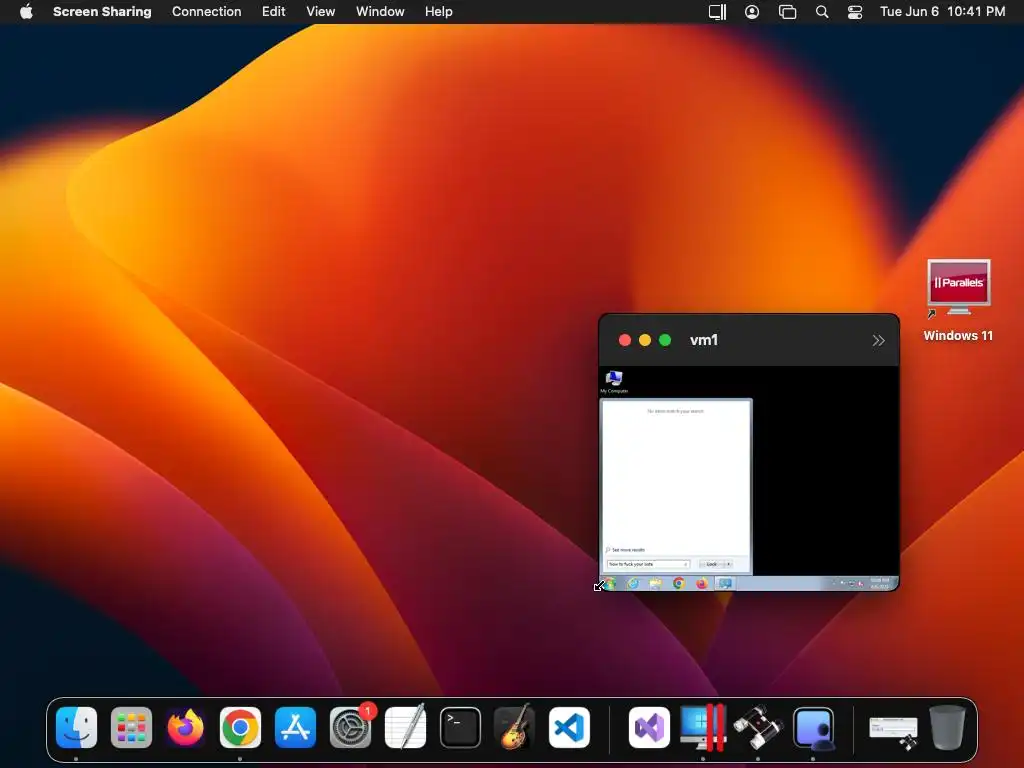This screenshot has width=1024, height=768.
Task: Select the Windows 11 Parallels desktop shortcut
Action: [x=958, y=300]
